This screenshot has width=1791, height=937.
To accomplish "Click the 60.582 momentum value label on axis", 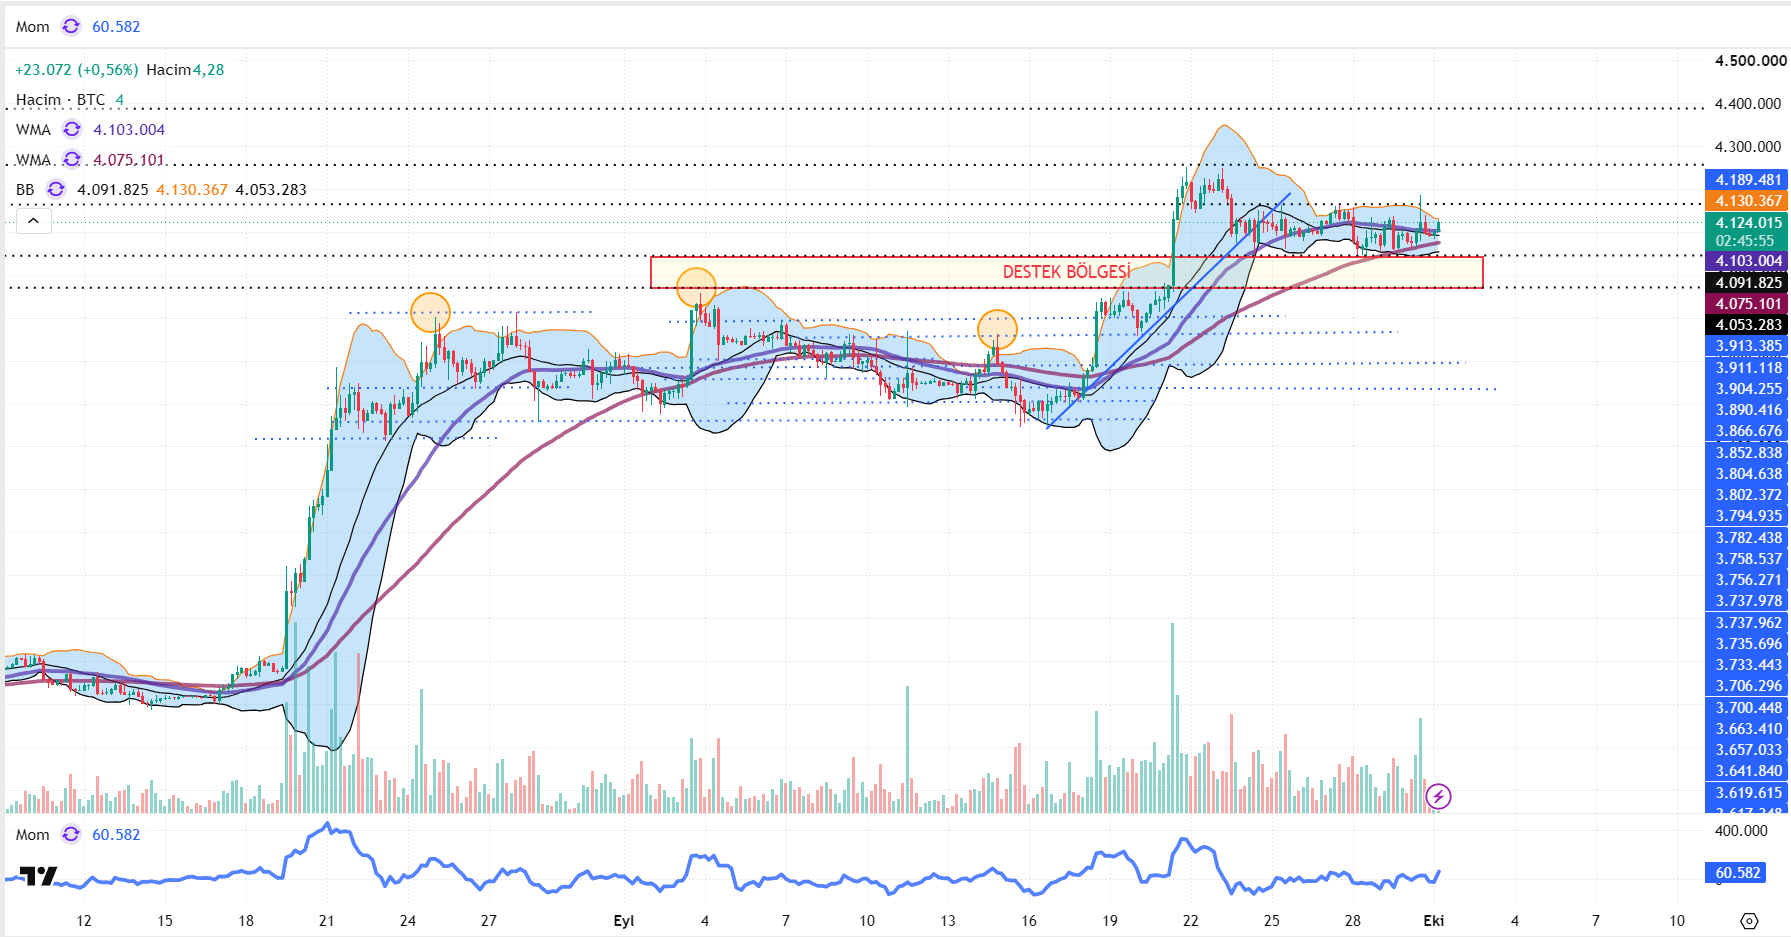I will pos(1737,873).
